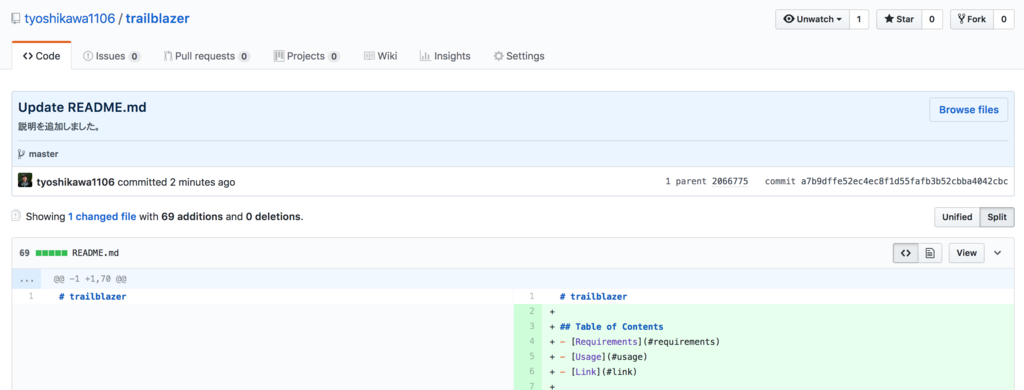The image size is (1024, 390).
Task: Fork the repository
Action: [x=972, y=19]
